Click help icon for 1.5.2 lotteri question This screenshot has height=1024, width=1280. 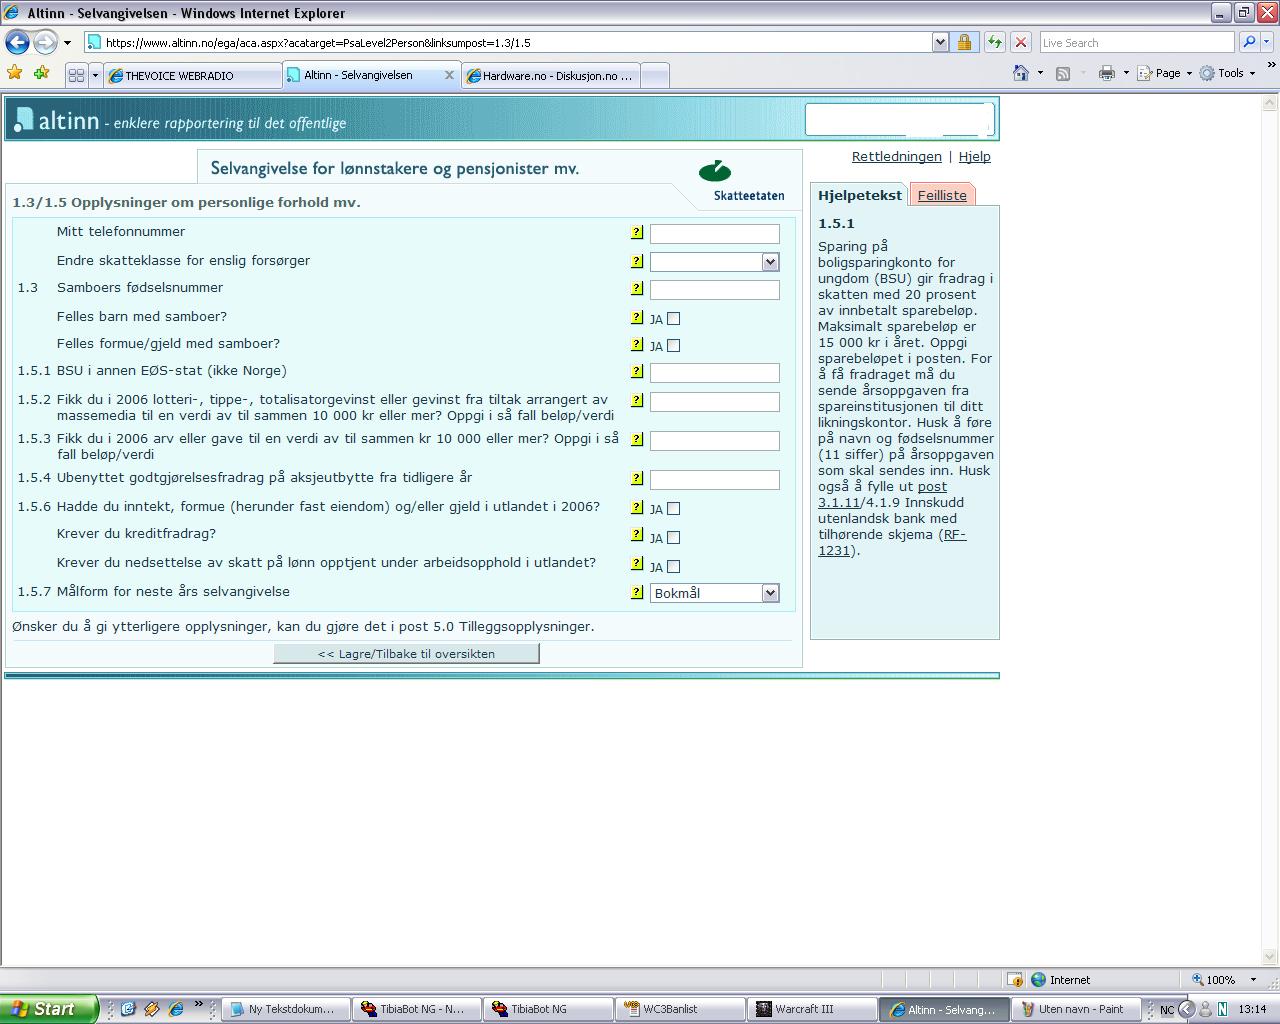[x=636, y=400]
